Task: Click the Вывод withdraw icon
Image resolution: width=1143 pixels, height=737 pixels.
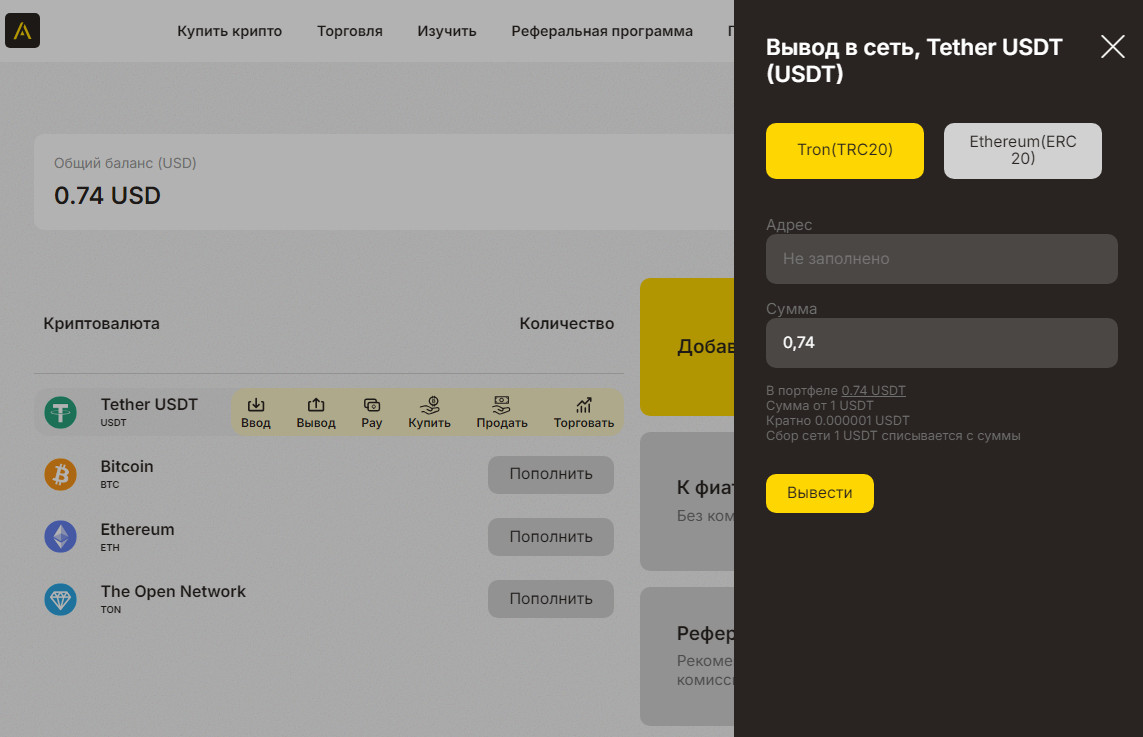Action: pos(316,405)
